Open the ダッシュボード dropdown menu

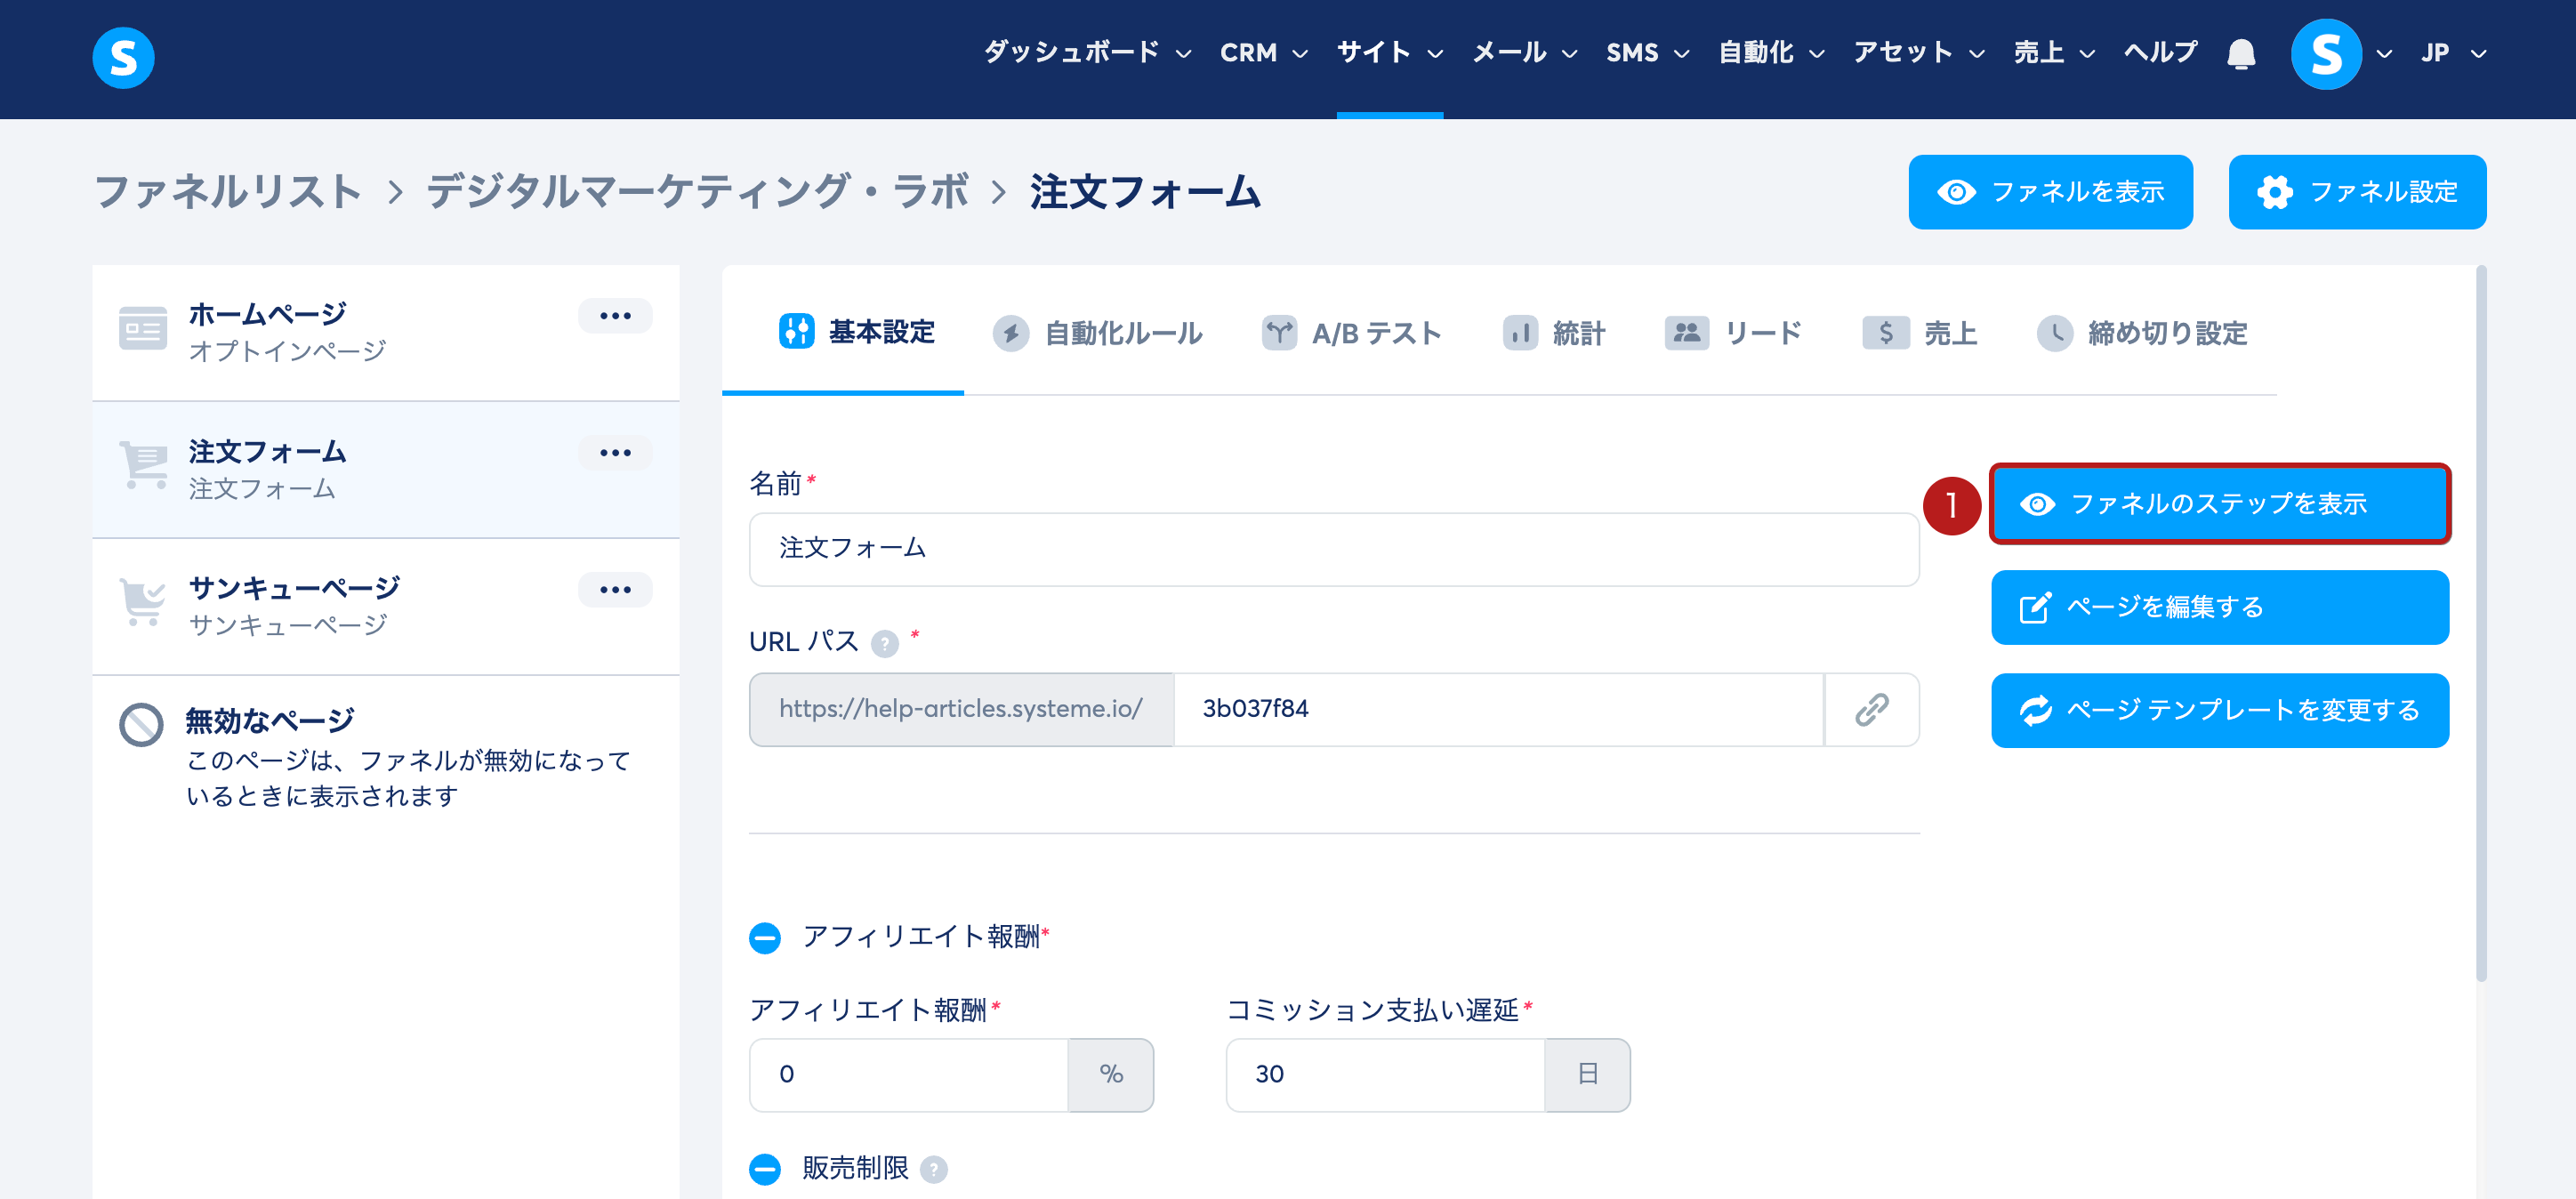(x=1087, y=53)
